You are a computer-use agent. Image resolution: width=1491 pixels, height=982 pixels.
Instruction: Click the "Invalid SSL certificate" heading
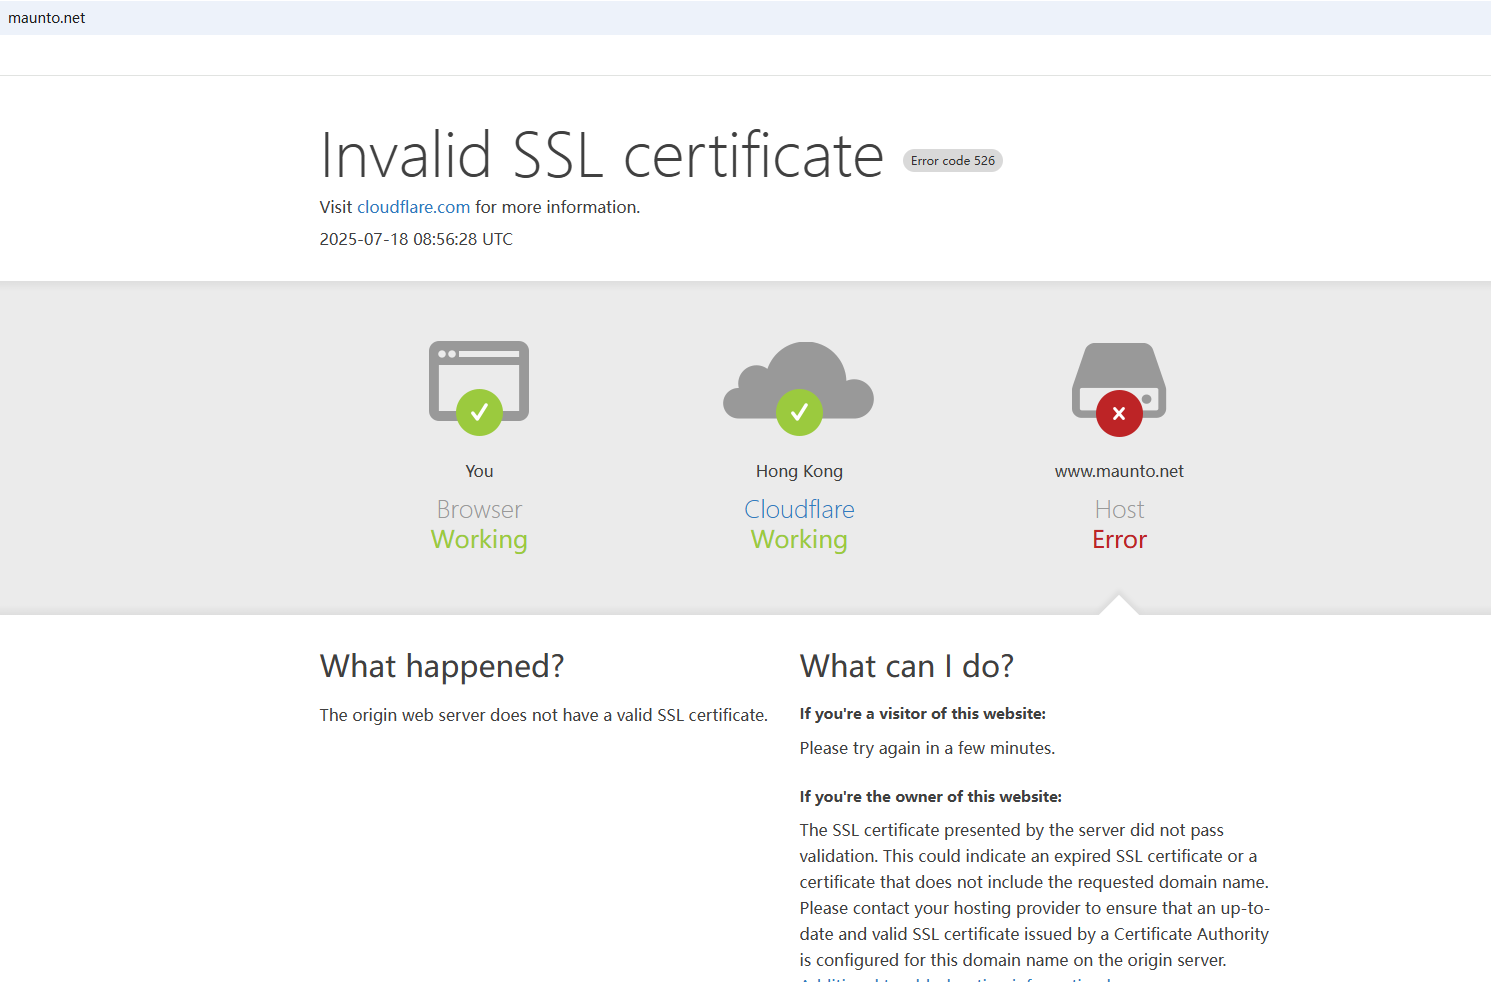click(x=602, y=155)
